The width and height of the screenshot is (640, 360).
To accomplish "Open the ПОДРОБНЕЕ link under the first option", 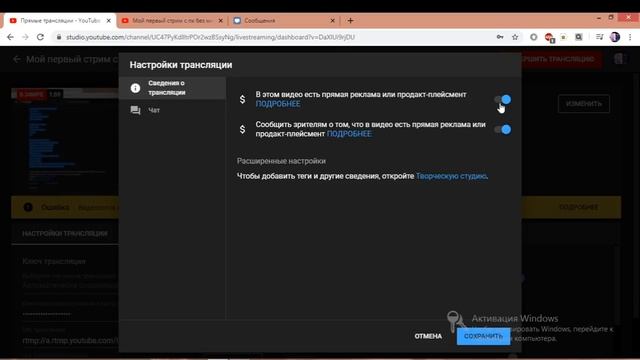I will 278,104.
